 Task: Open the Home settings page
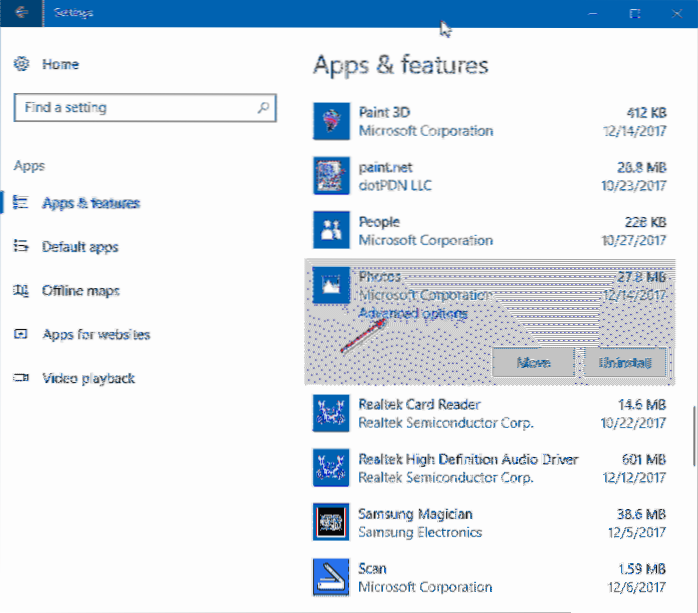(61, 64)
